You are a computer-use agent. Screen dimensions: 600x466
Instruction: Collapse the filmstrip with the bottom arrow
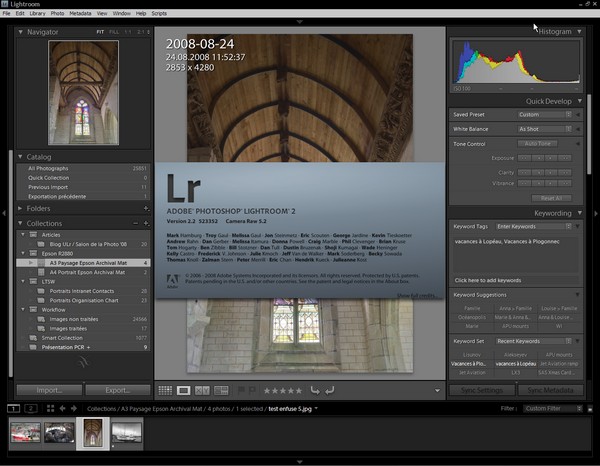point(300,462)
